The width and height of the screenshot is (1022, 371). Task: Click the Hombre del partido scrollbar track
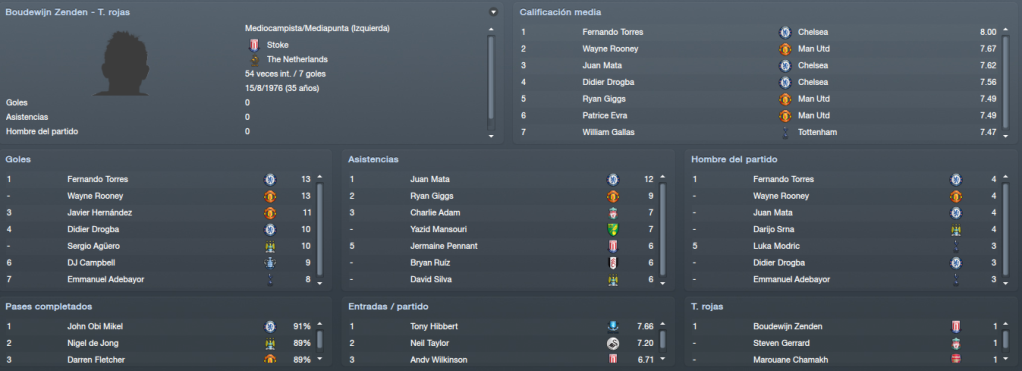click(1006, 230)
